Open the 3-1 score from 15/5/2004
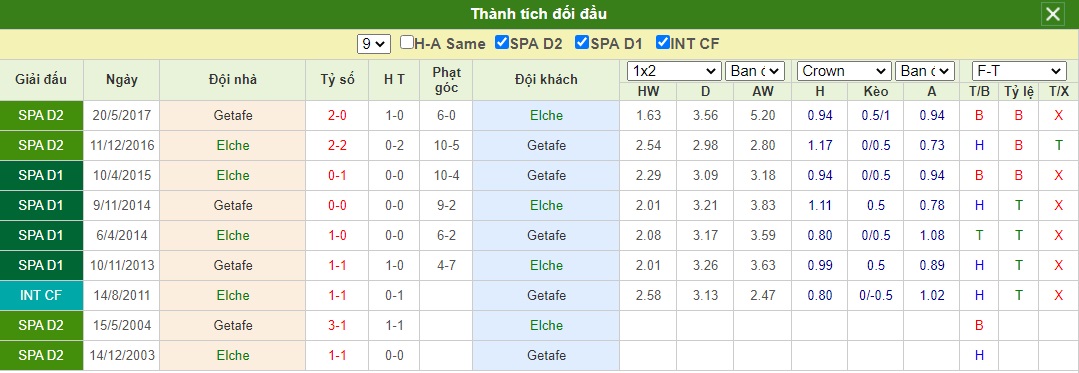Viewport: 1079px width, 373px height. pos(337,325)
